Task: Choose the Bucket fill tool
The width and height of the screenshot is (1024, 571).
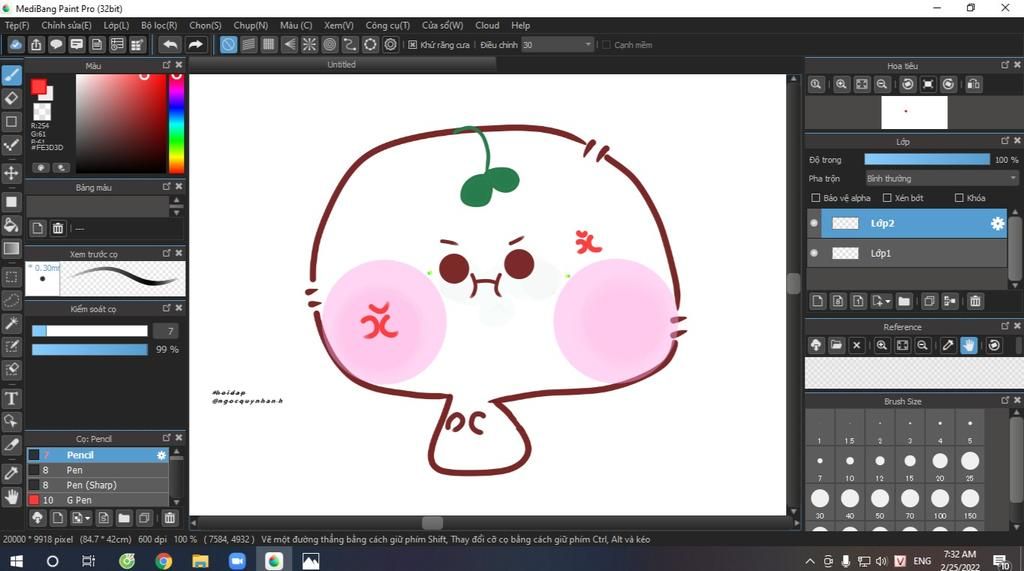Action: point(11,225)
